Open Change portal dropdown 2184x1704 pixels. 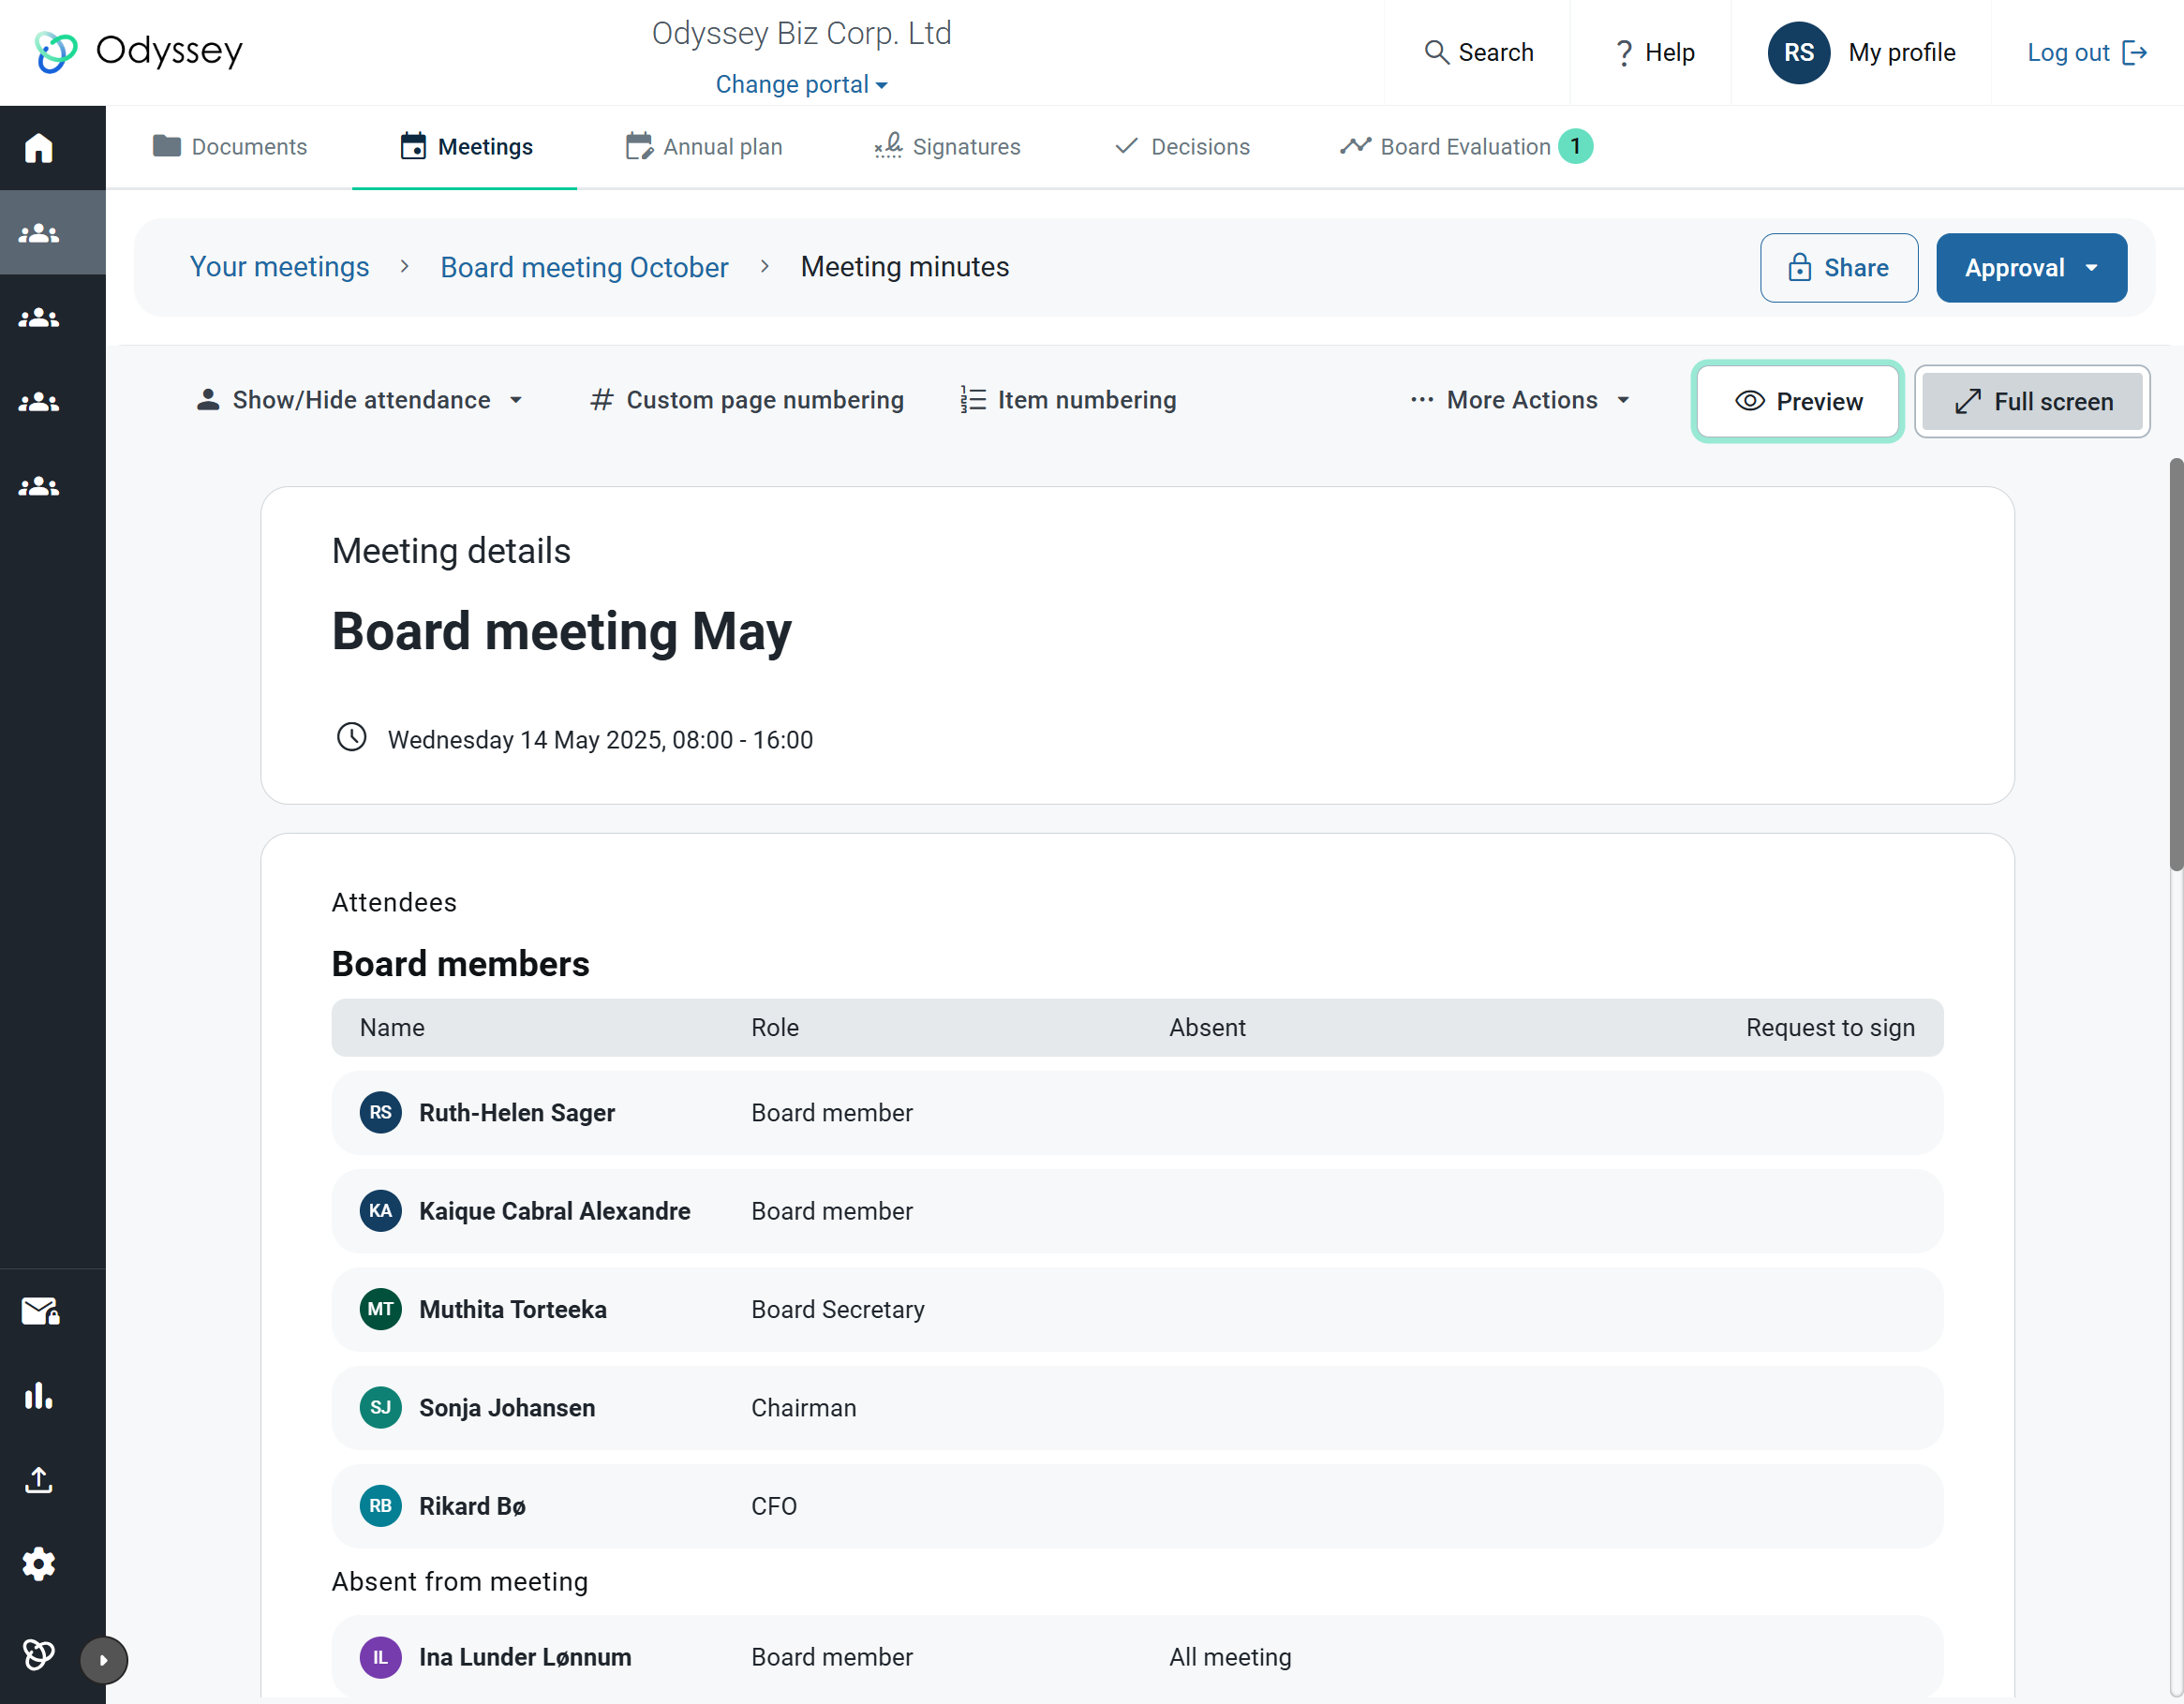(x=801, y=84)
